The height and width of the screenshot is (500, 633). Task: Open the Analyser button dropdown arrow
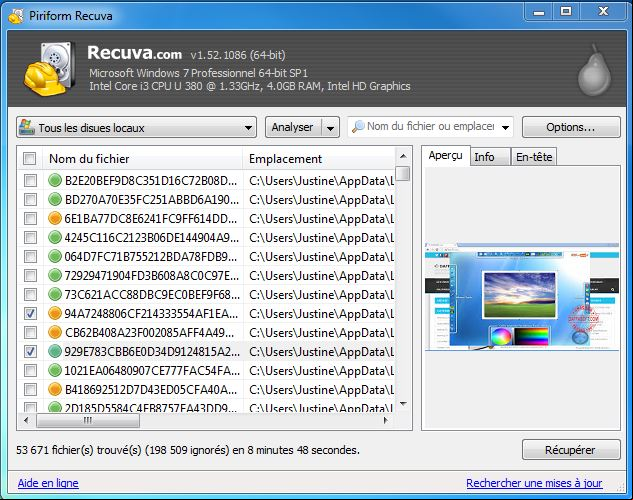tap(331, 128)
